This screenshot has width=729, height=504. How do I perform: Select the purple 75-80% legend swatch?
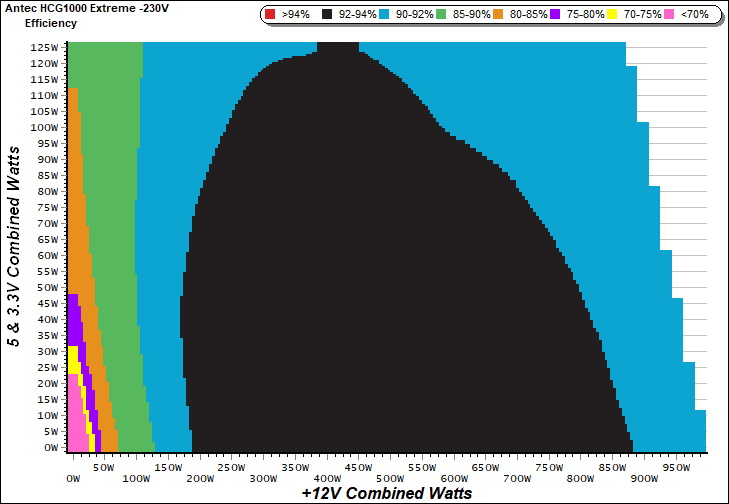[552, 15]
